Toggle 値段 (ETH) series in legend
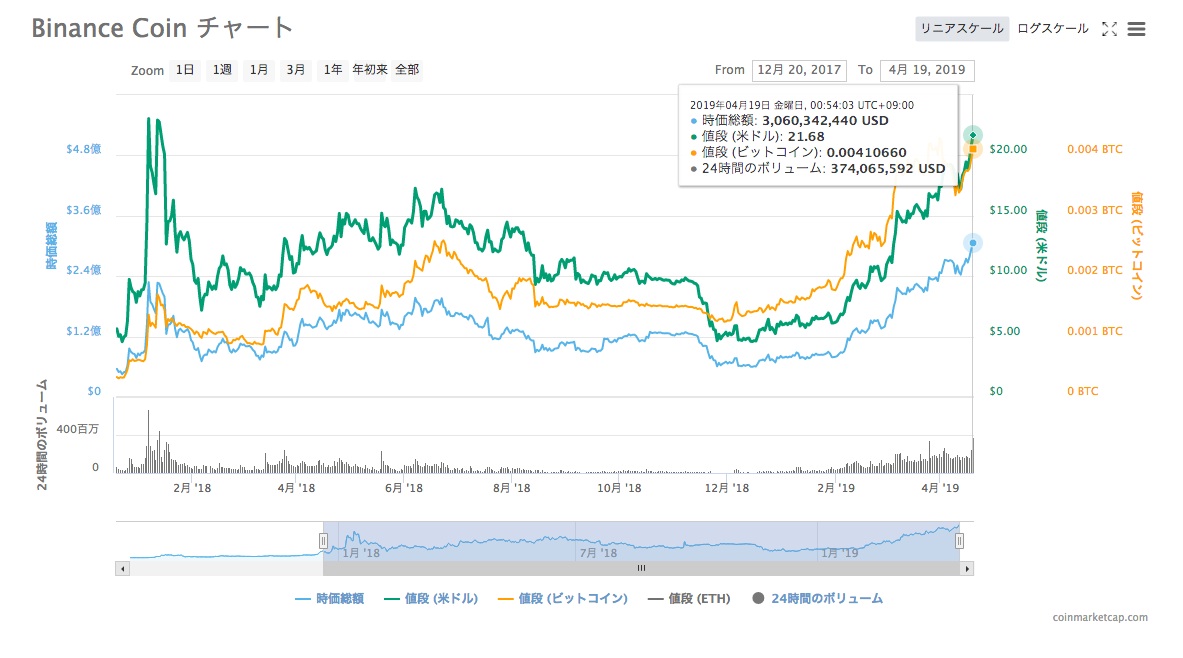1183x658 pixels. (x=689, y=598)
